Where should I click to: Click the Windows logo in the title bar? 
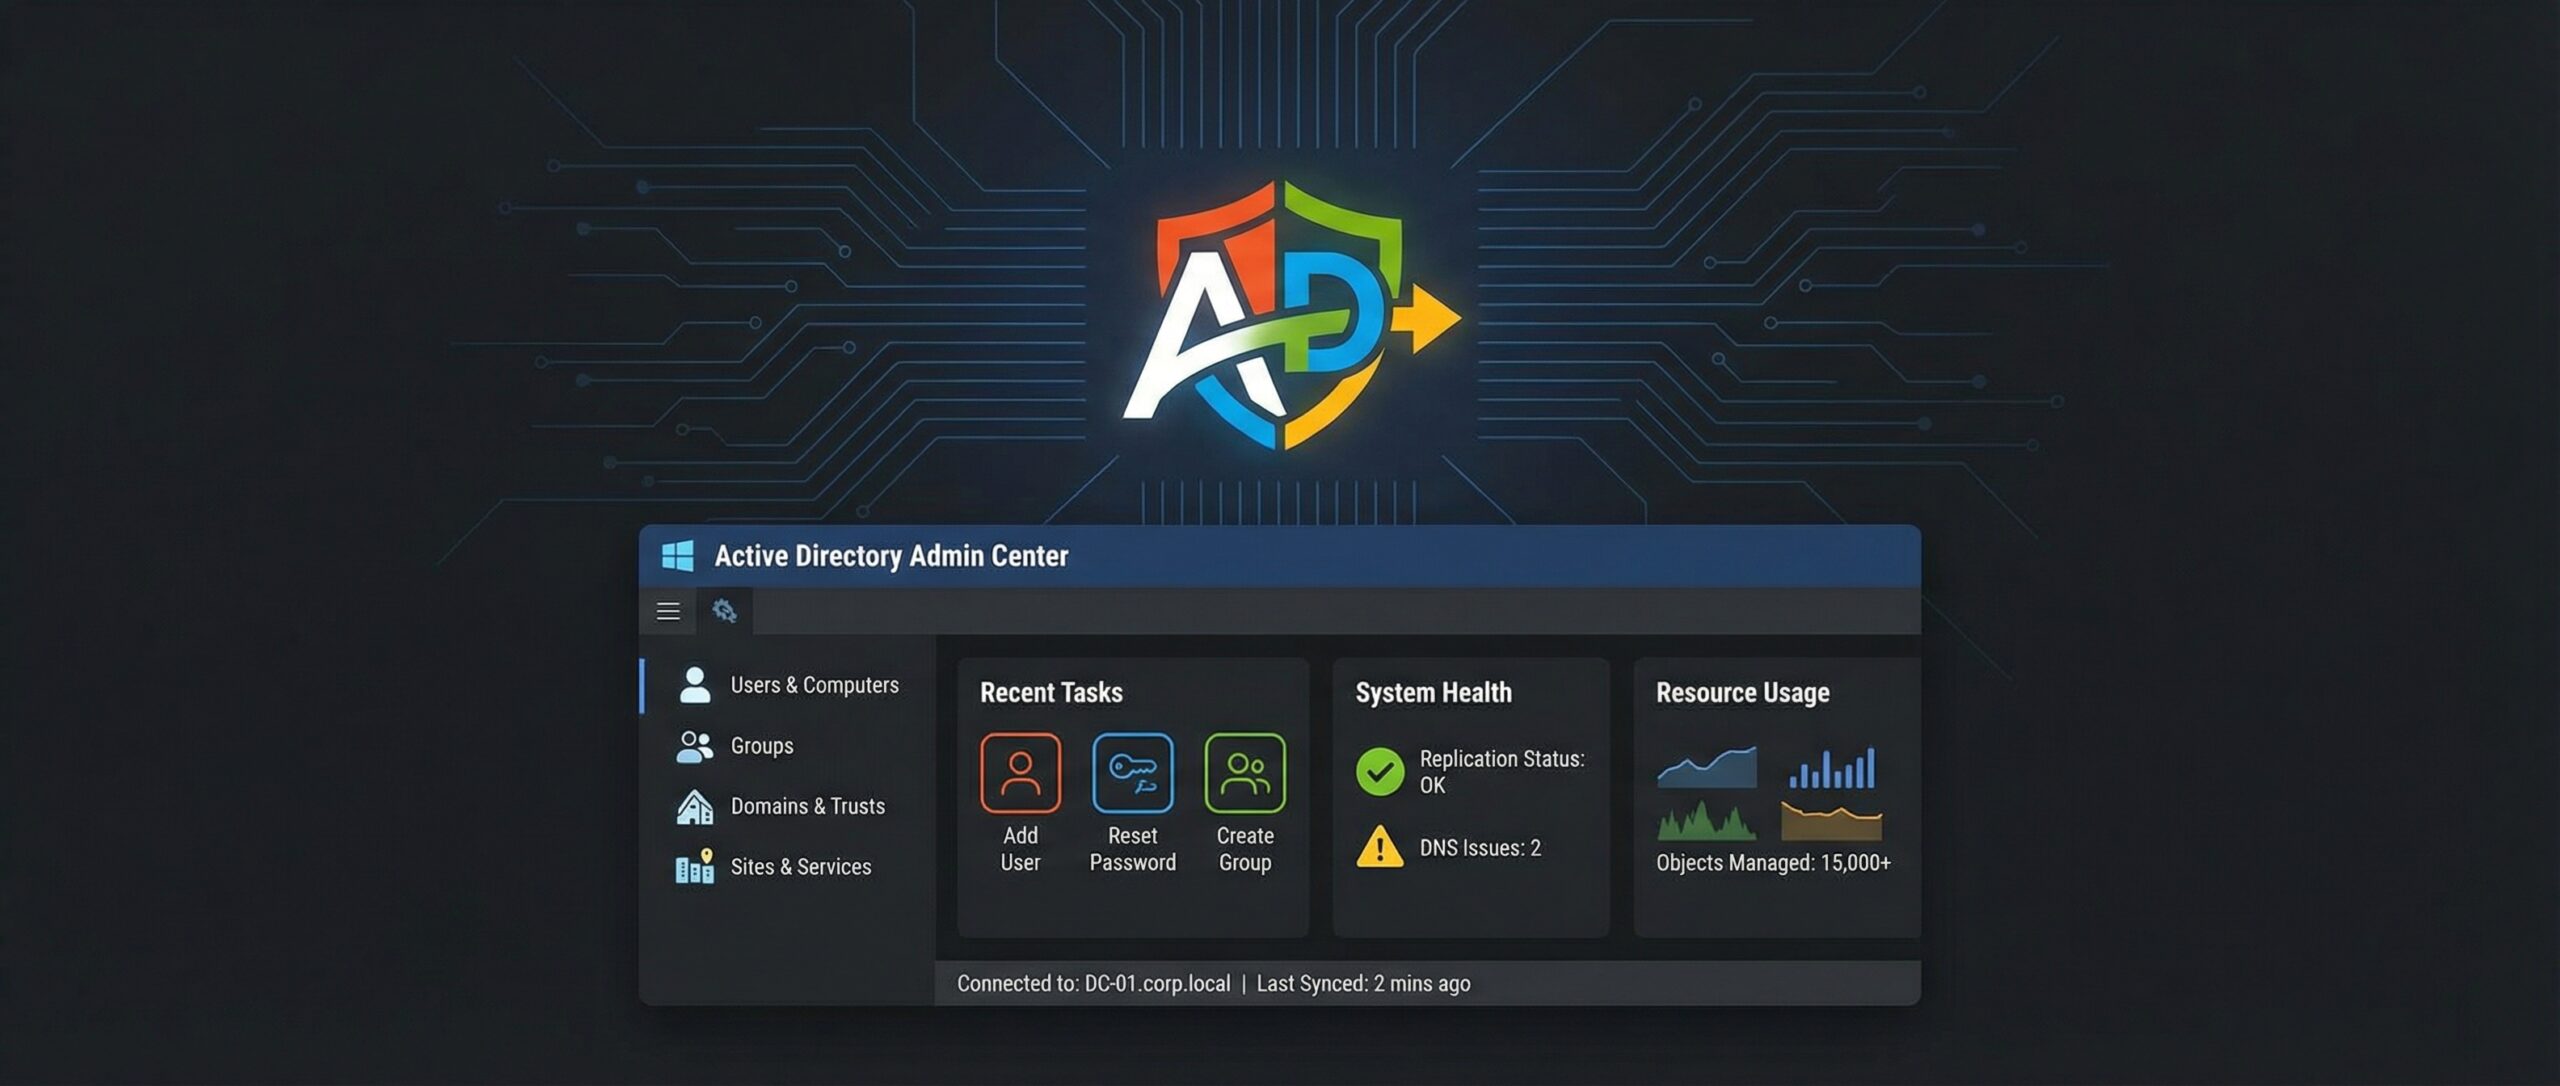coord(680,557)
